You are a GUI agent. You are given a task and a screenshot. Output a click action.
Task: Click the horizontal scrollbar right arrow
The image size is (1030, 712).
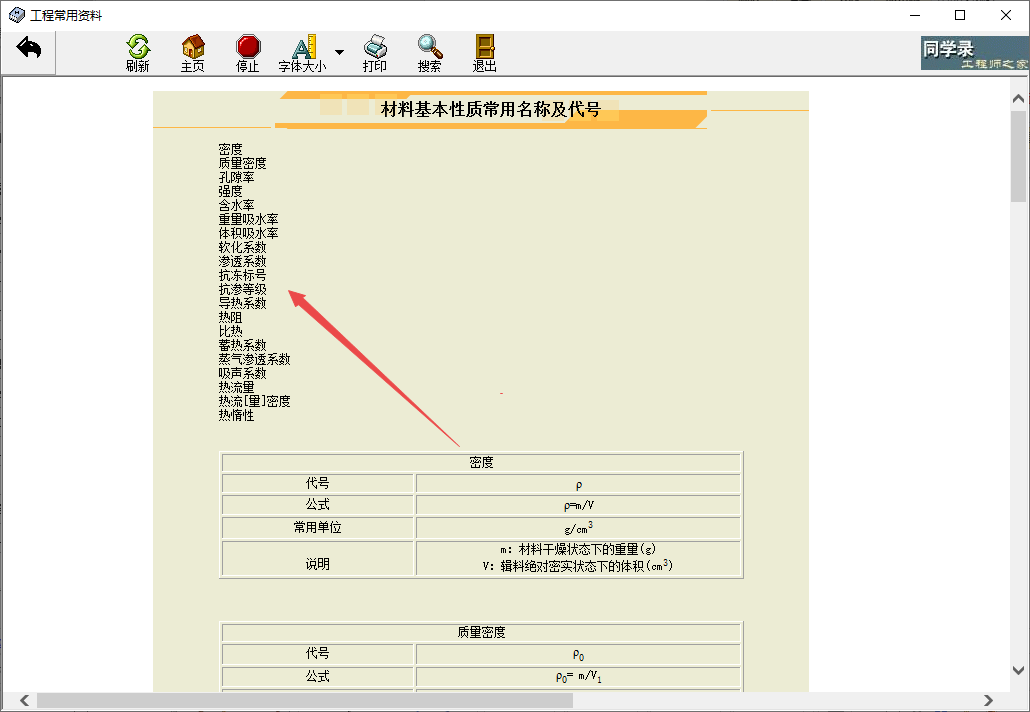point(989,700)
